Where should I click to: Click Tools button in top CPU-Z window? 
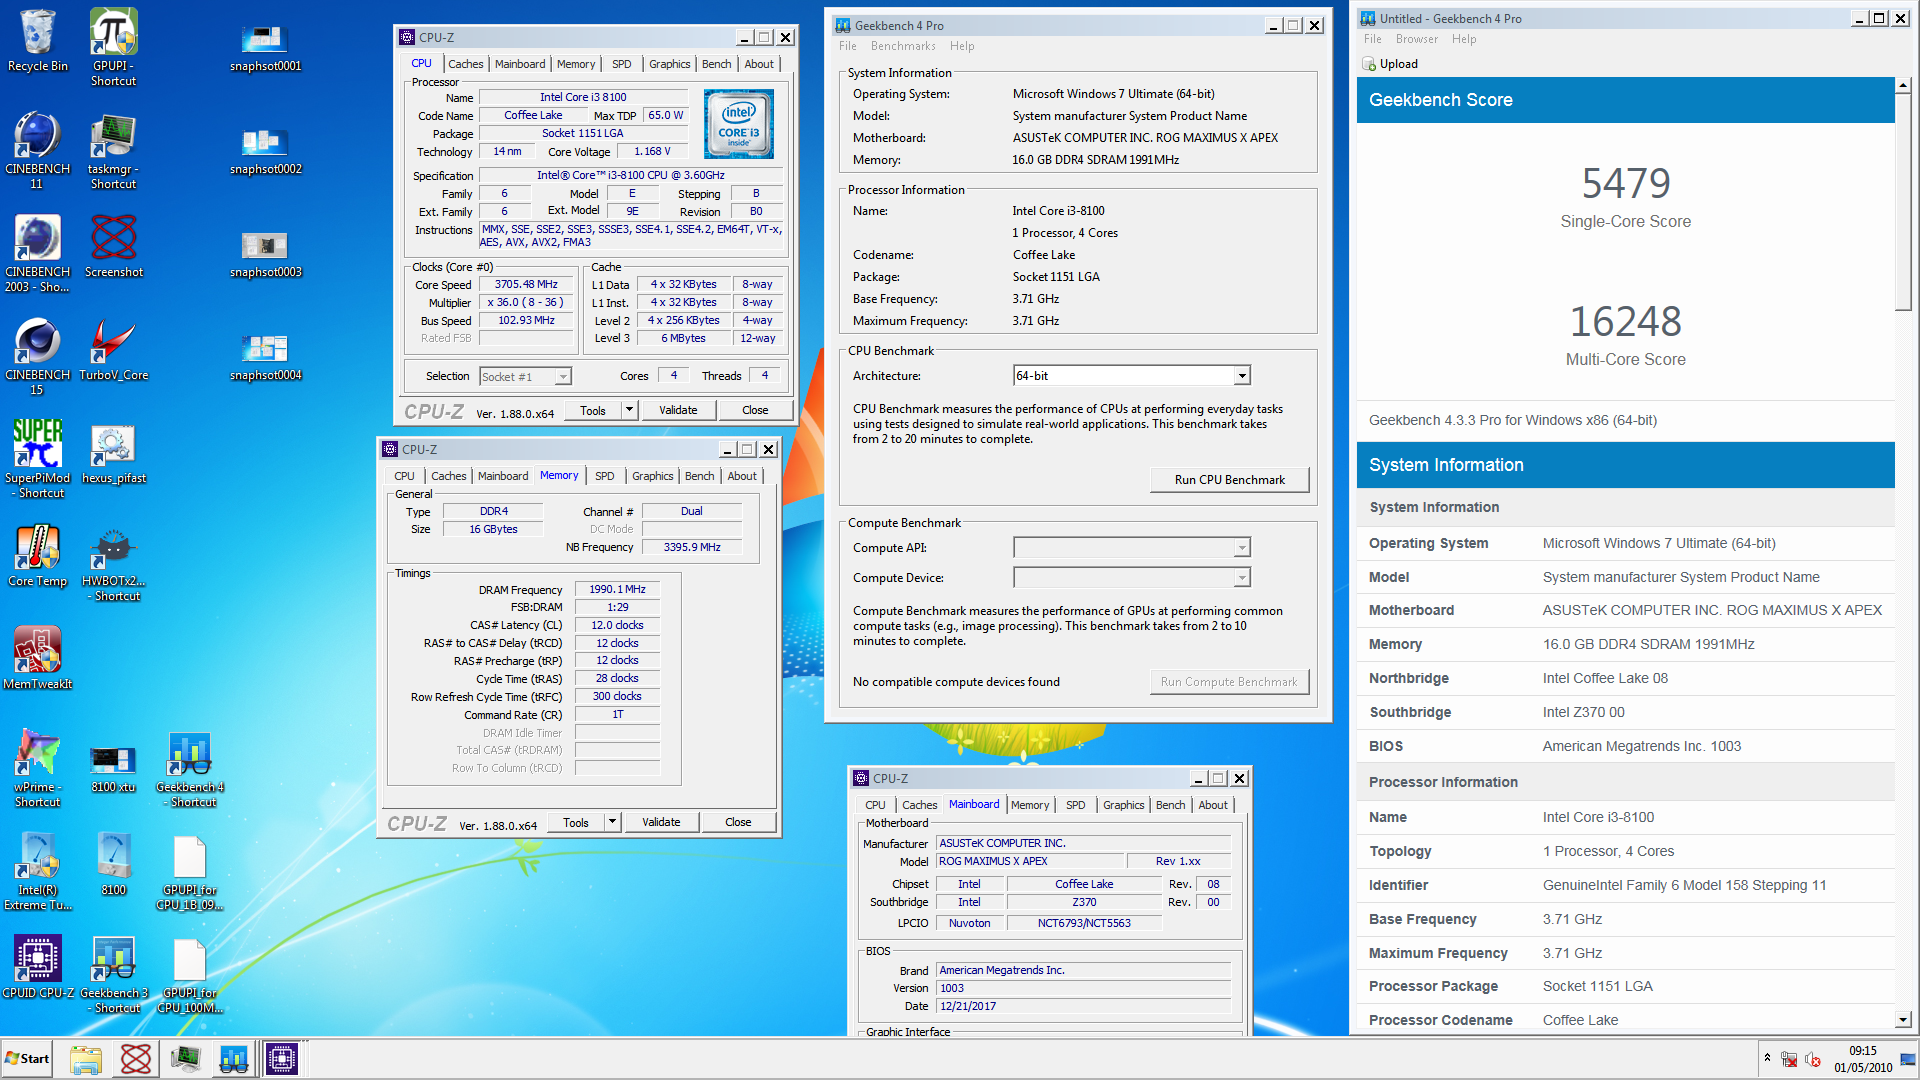593,410
